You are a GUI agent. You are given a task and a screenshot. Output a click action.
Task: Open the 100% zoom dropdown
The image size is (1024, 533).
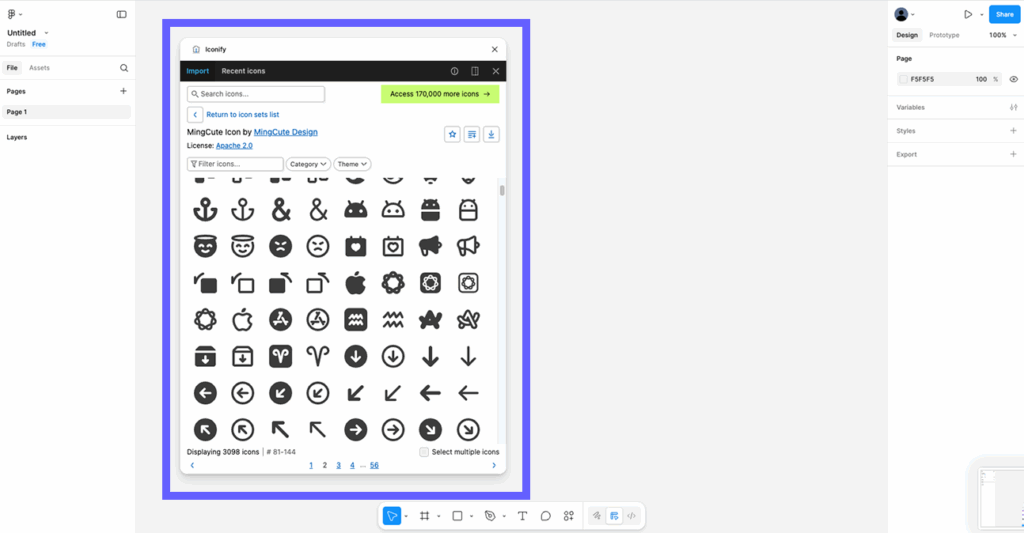click(x=1002, y=35)
